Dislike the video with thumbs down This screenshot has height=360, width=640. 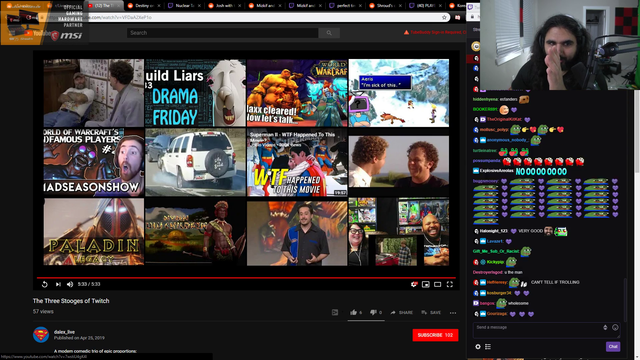pyautogui.click(x=376, y=312)
